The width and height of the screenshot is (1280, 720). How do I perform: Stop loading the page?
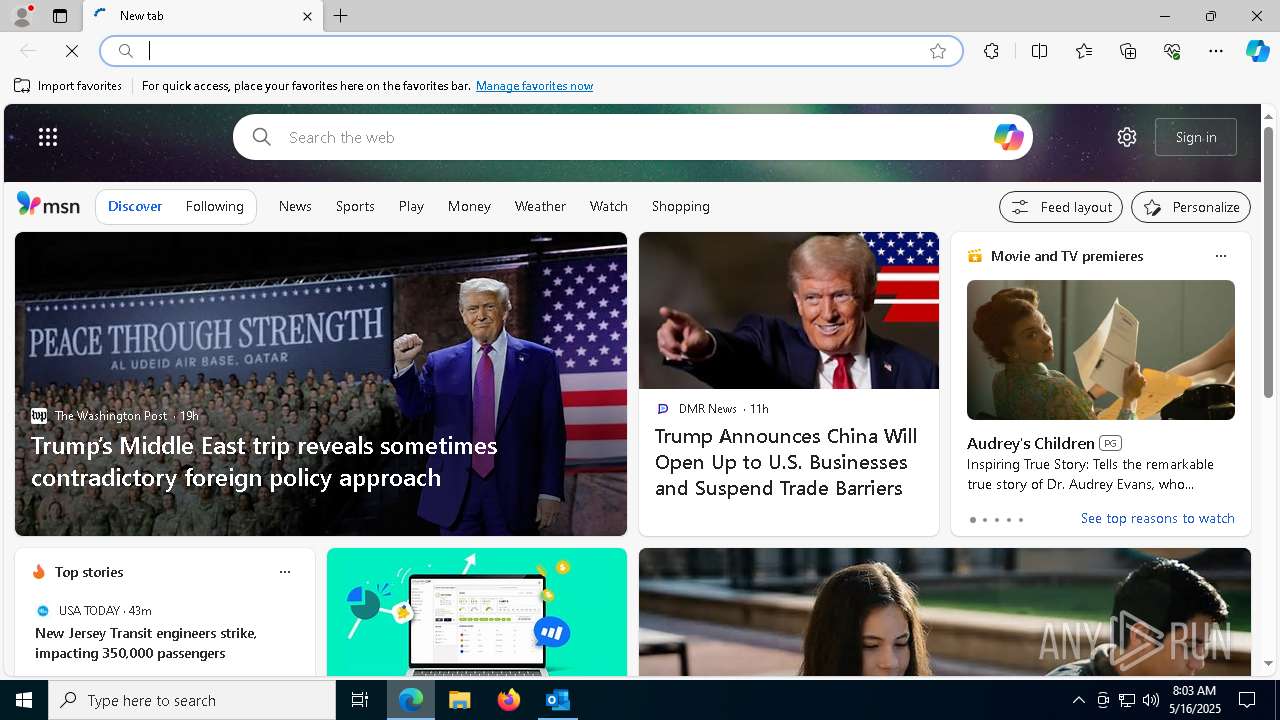pos(72,51)
